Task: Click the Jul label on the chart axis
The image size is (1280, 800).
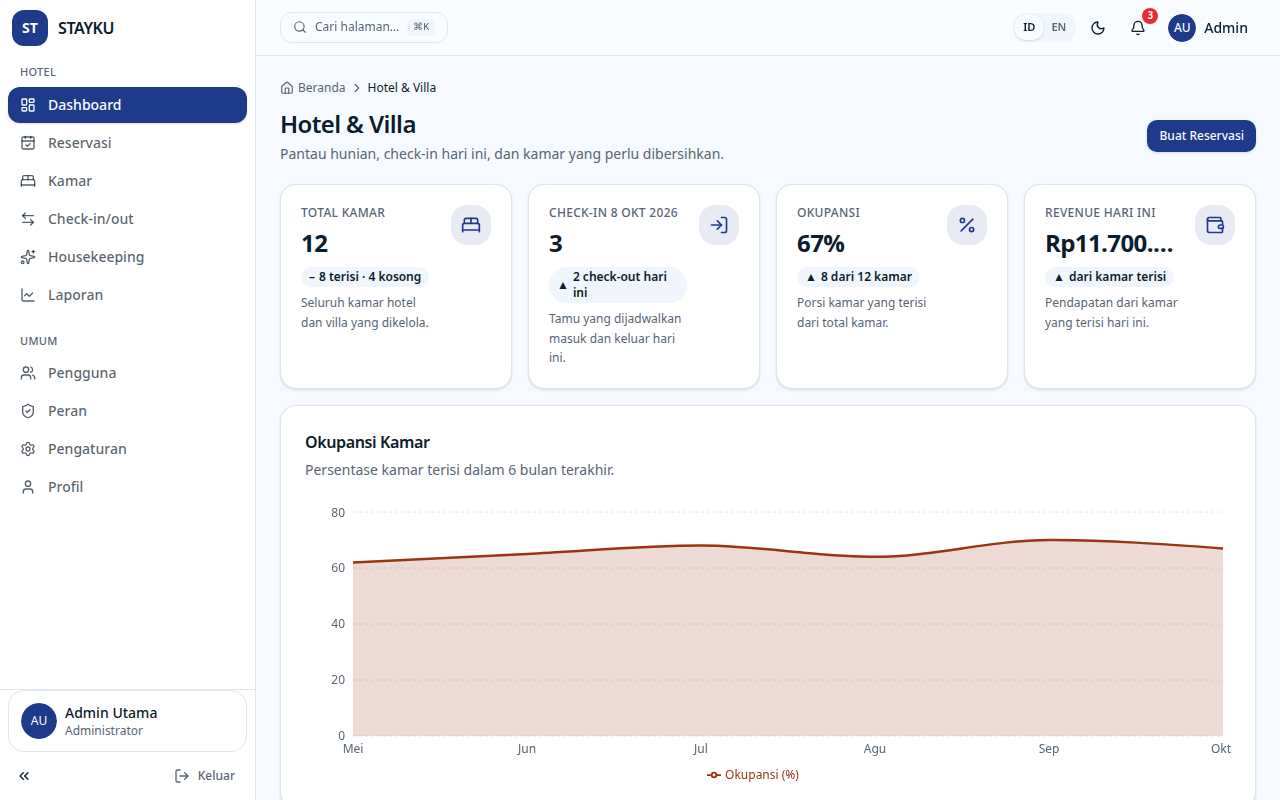Action: tap(701, 749)
